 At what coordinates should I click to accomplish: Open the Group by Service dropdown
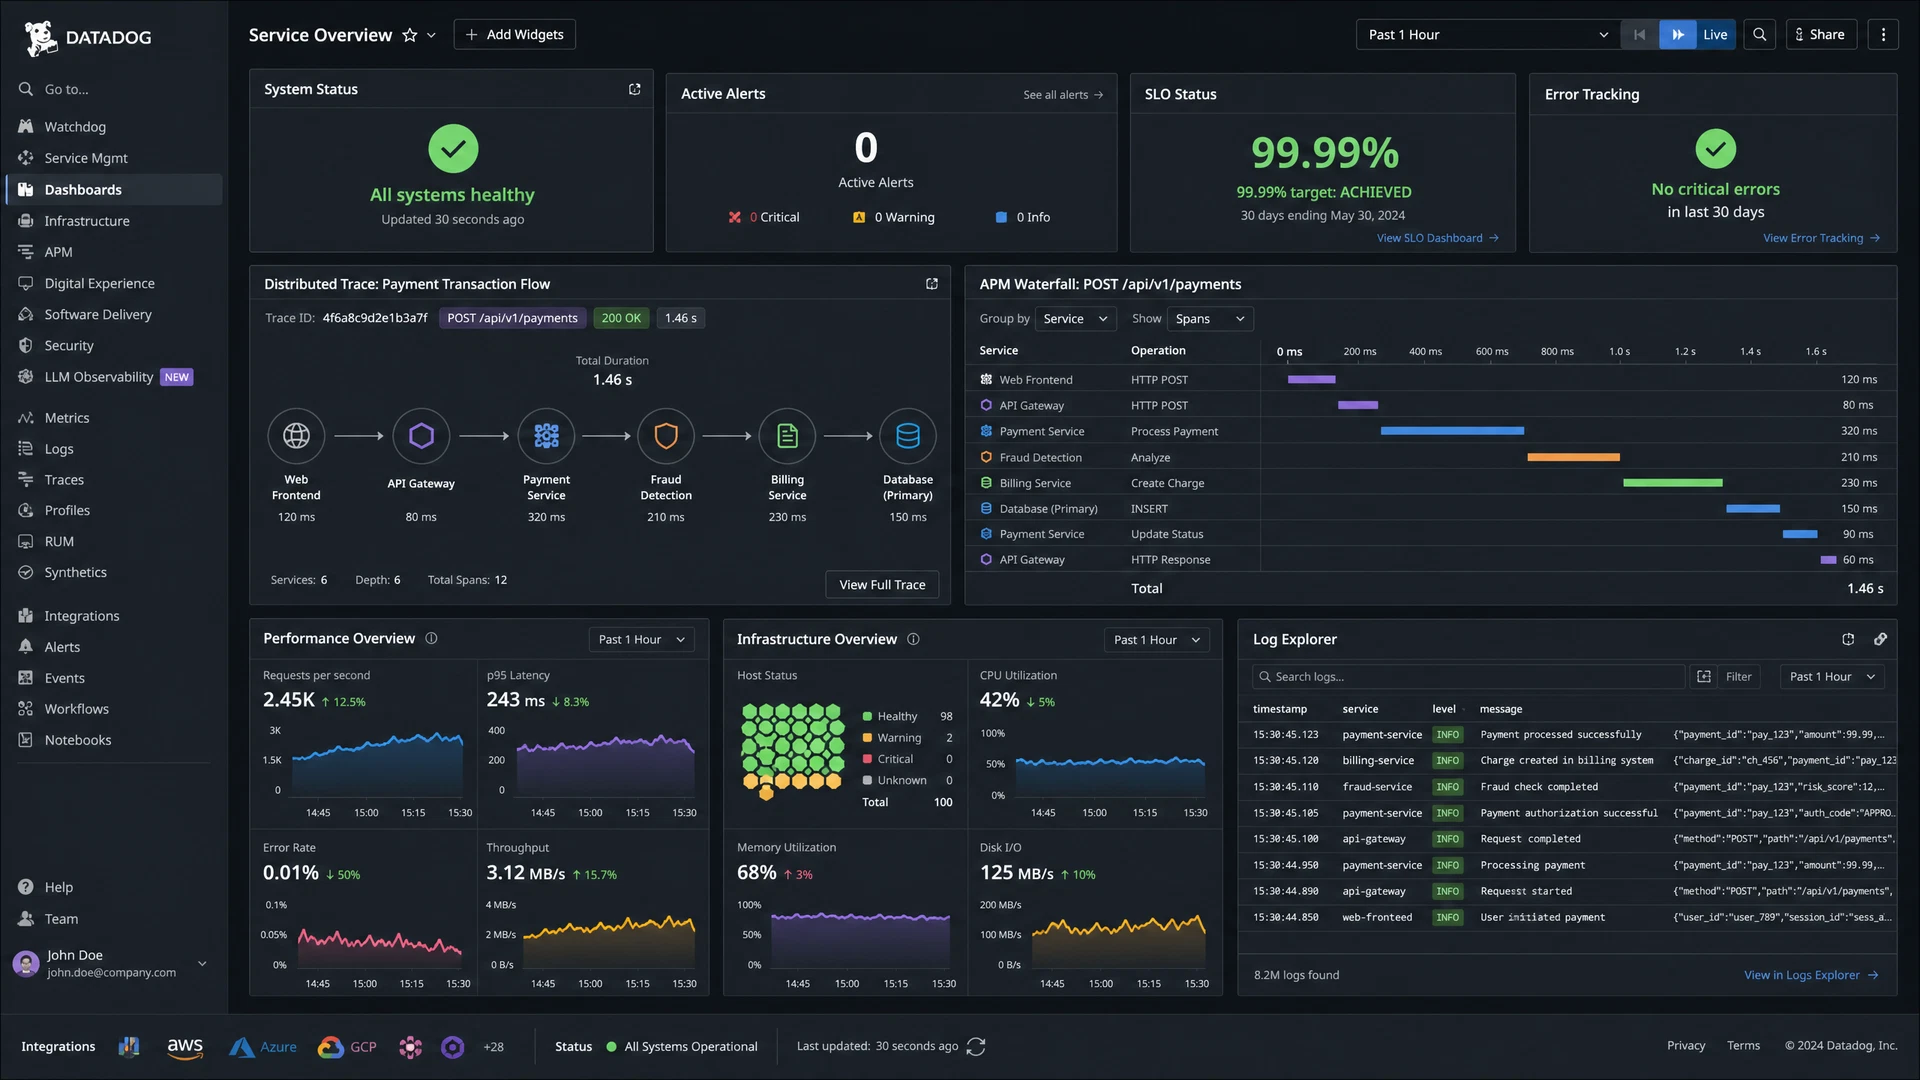(1075, 319)
